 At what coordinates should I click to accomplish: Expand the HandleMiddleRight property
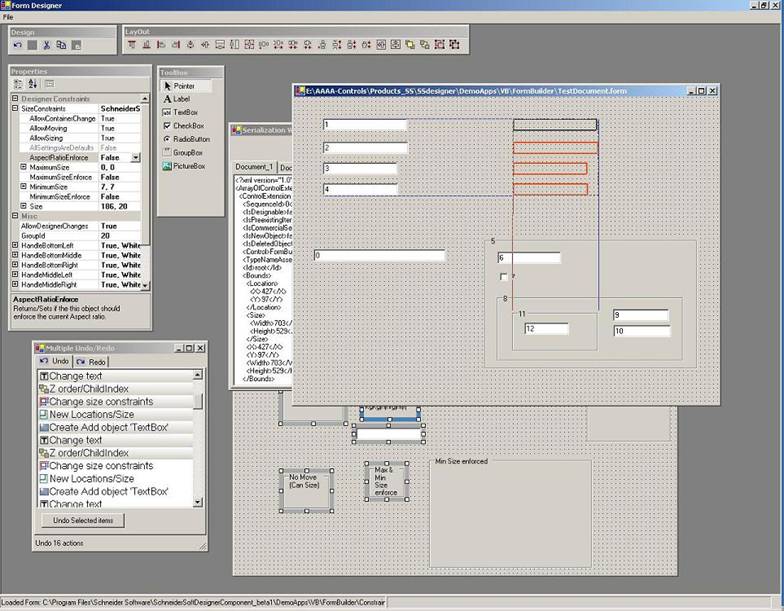(x=15, y=284)
